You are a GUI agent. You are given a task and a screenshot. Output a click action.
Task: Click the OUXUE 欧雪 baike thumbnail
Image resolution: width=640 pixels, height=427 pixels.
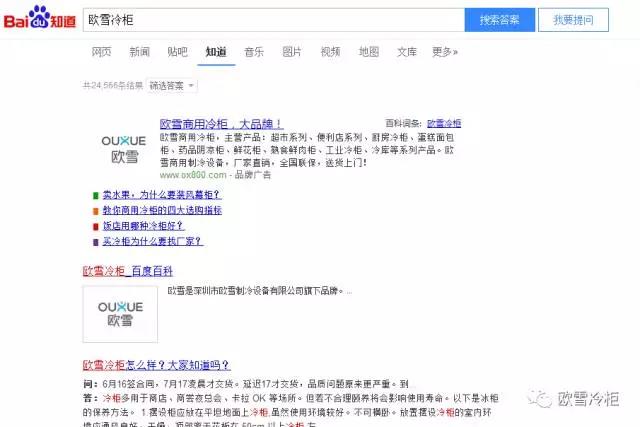pos(120,314)
